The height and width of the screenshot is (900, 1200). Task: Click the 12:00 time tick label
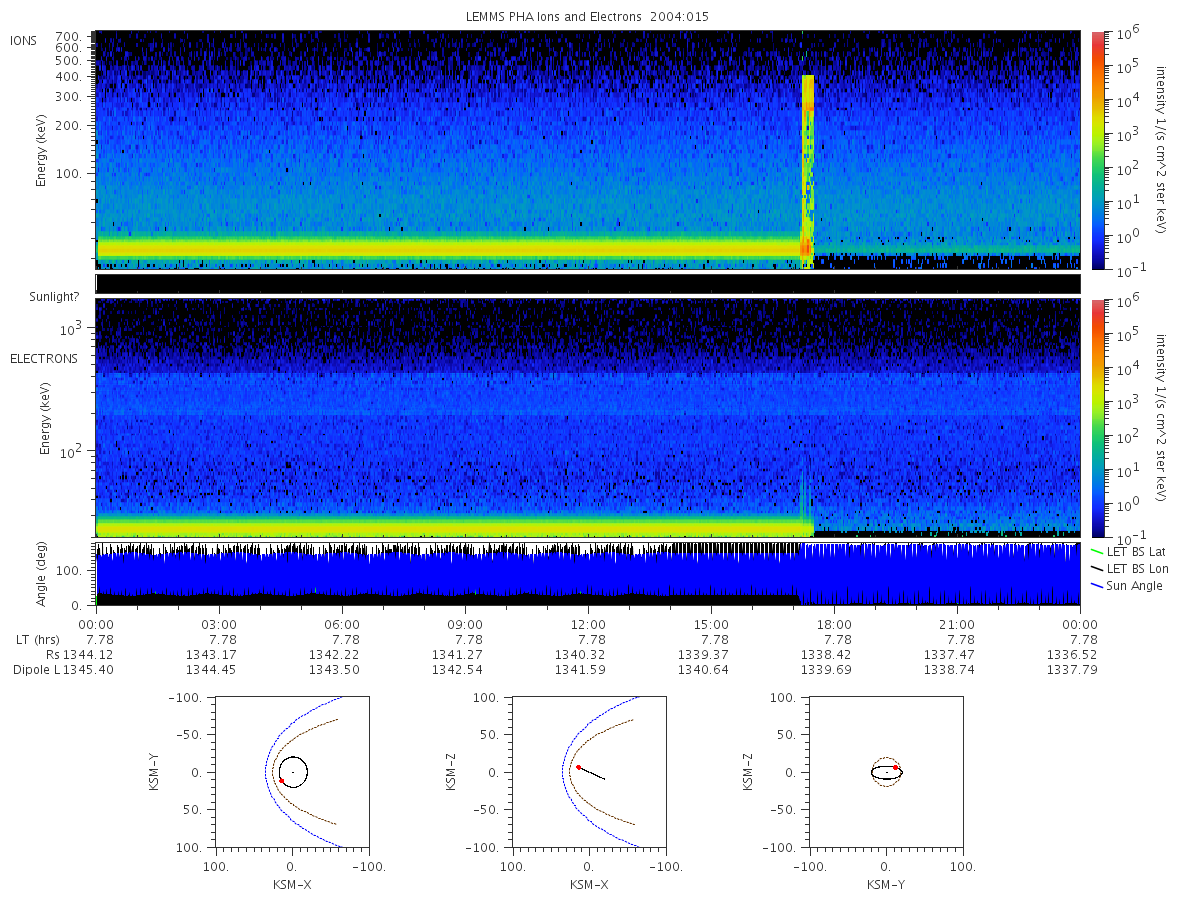(588, 624)
